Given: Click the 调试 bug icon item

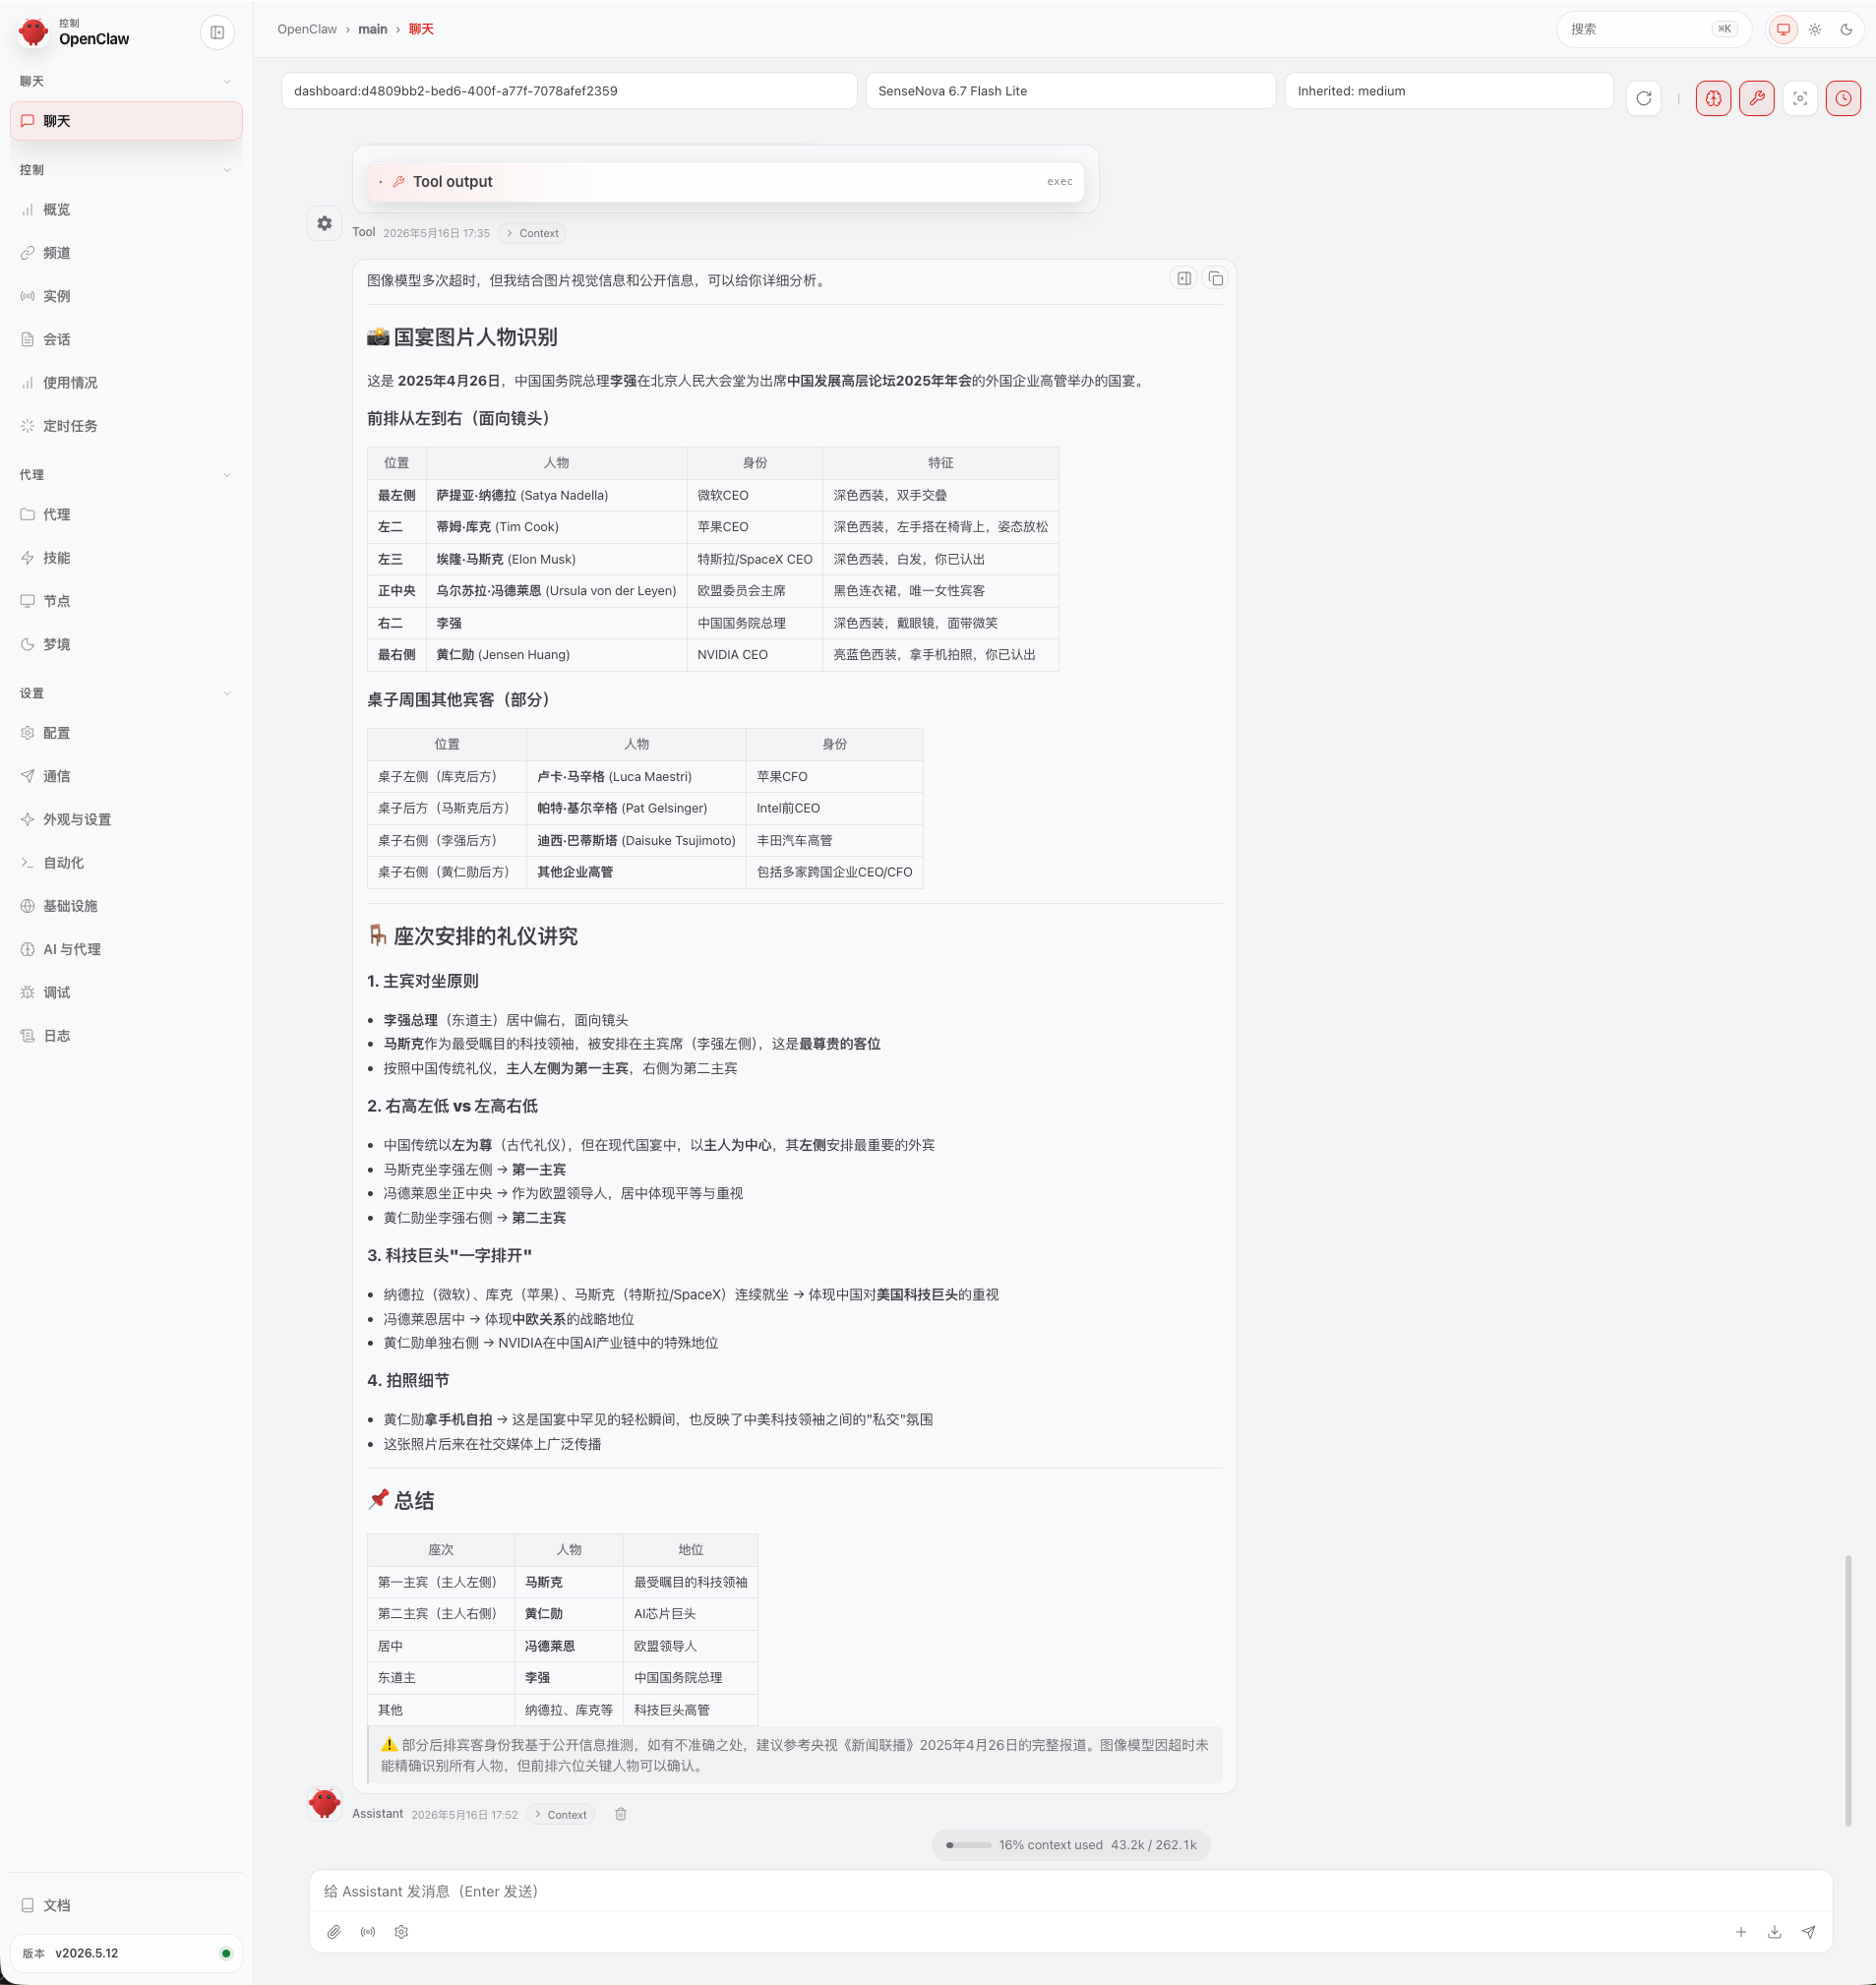Looking at the screenshot, I should 126,993.
